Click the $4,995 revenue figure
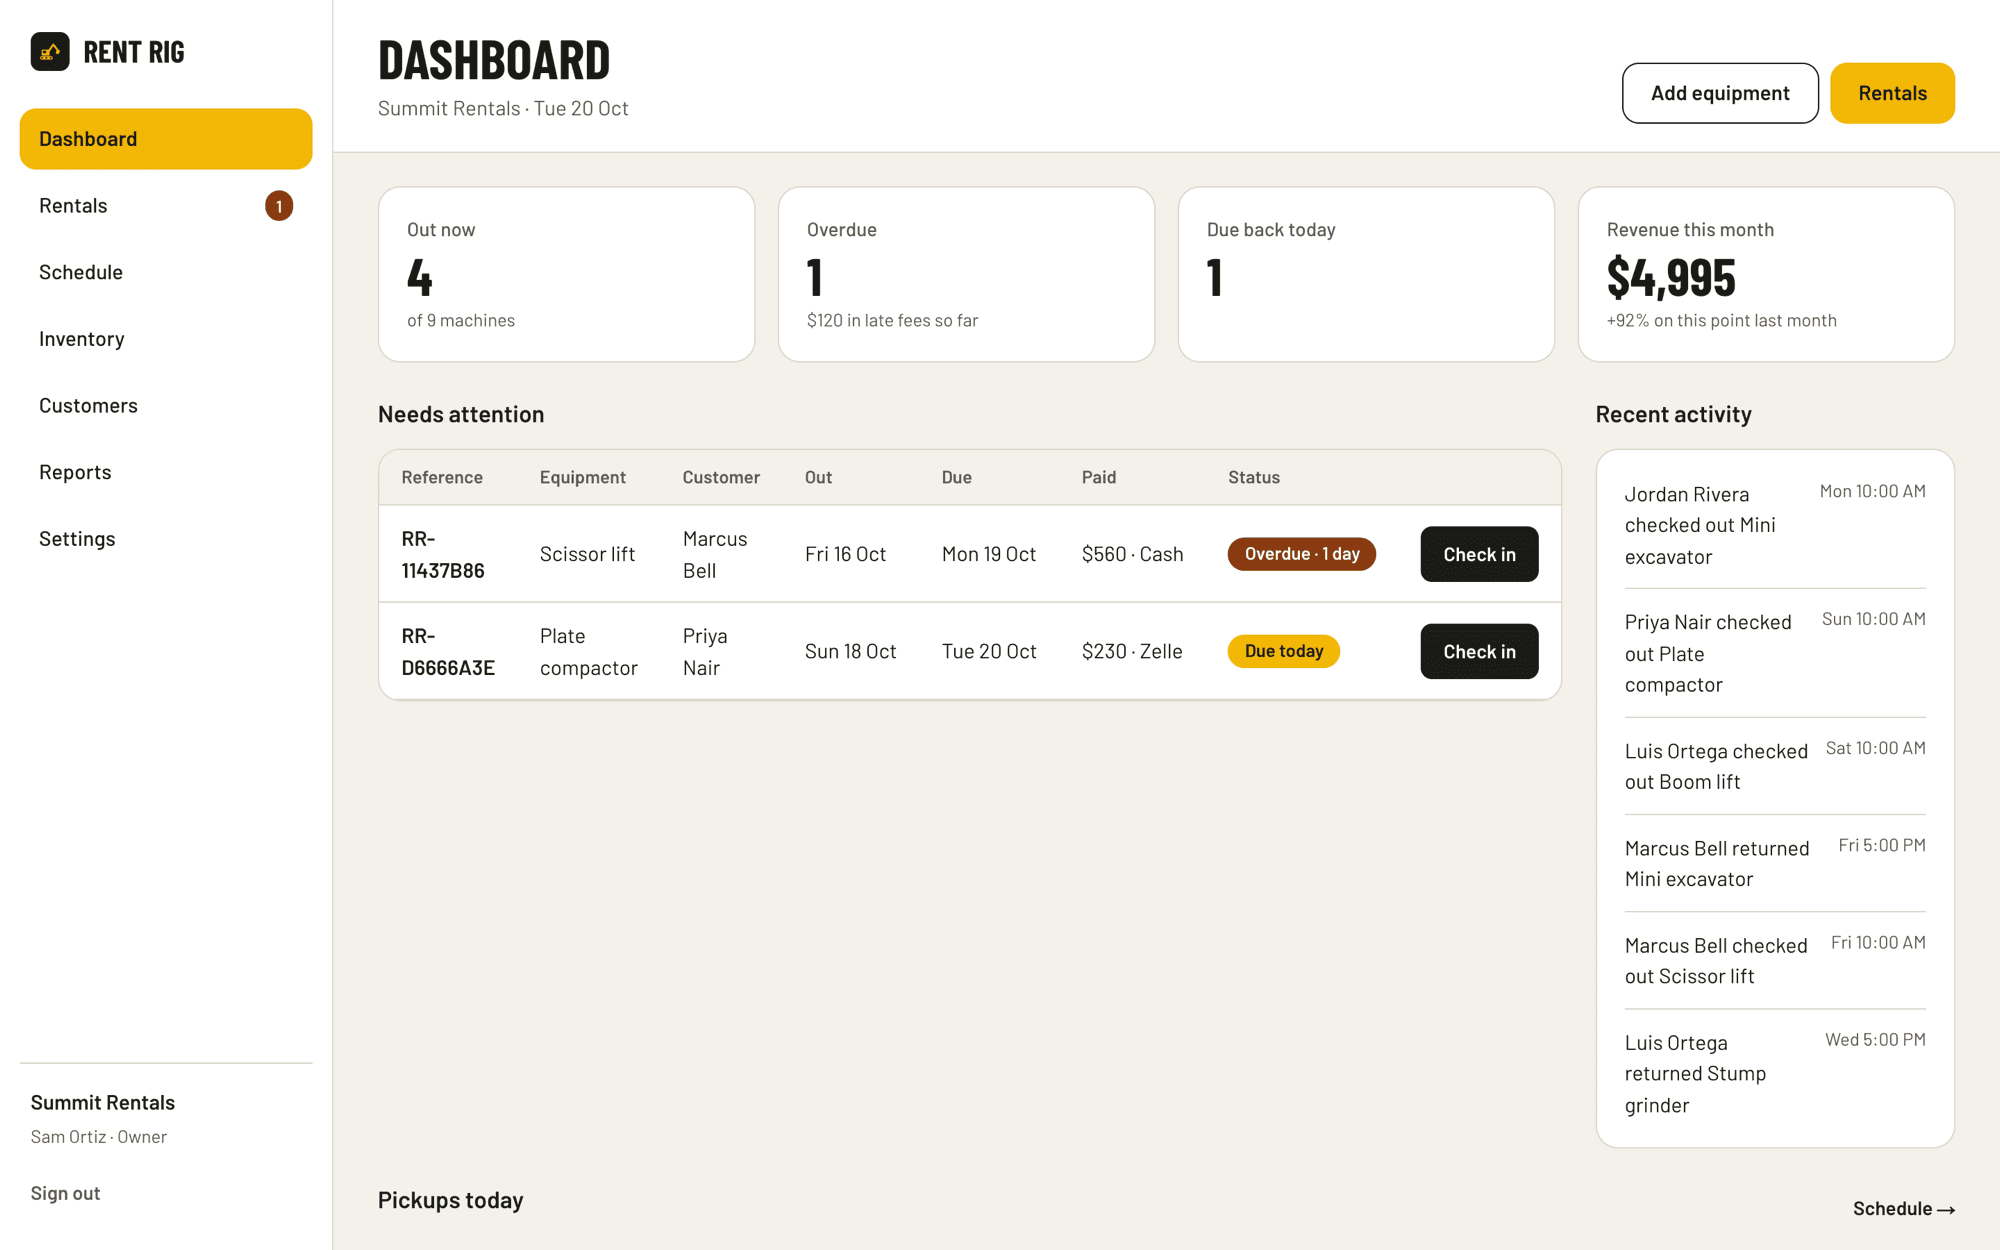This screenshot has width=2000, height=1250. click(1671, 277)
